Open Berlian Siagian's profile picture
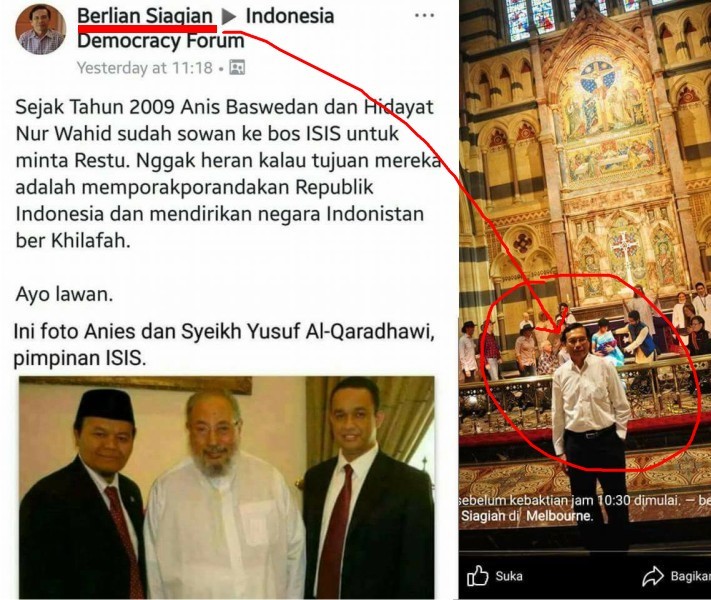The width and height of the screenshot is (711, 600). [x=41, y=29]
